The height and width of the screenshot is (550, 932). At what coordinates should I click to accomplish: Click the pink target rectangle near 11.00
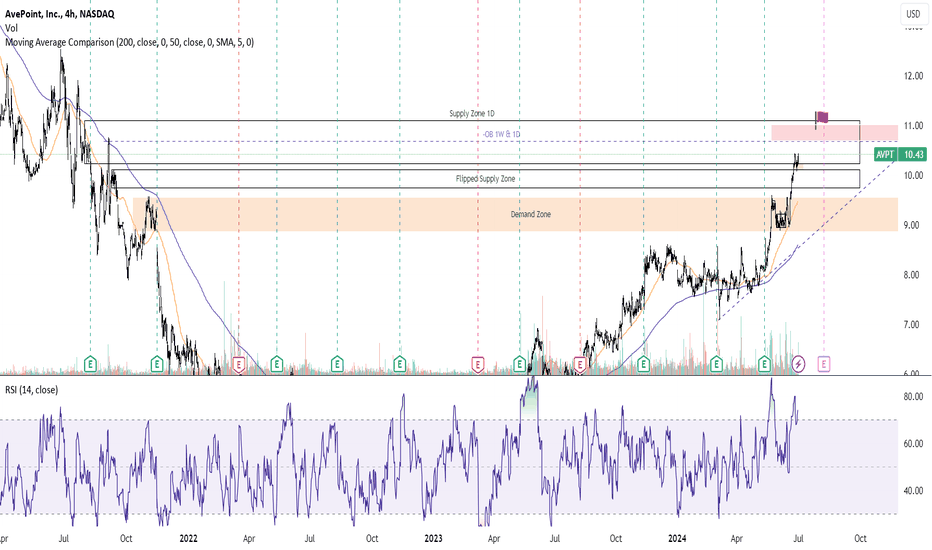(x=835, y=133)
